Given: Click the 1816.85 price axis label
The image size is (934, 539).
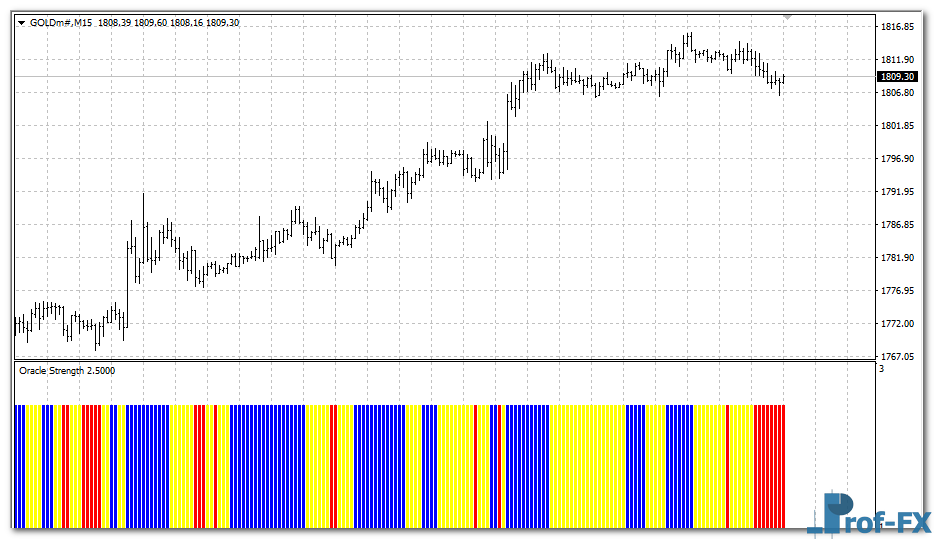Looking at the screenshot, I should [896, 27].
